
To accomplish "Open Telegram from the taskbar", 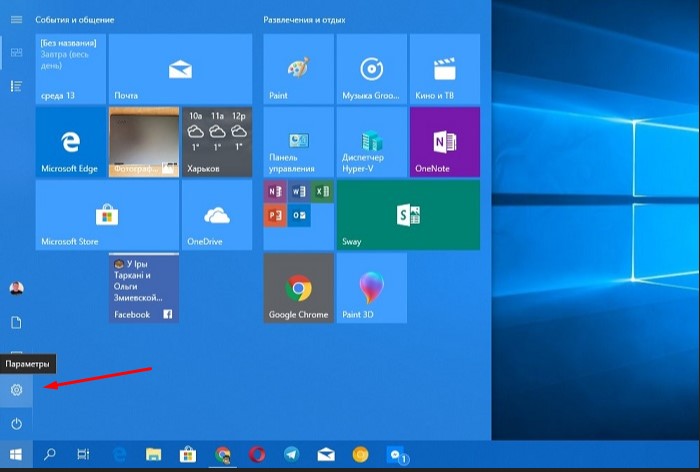I will [292, 455].
